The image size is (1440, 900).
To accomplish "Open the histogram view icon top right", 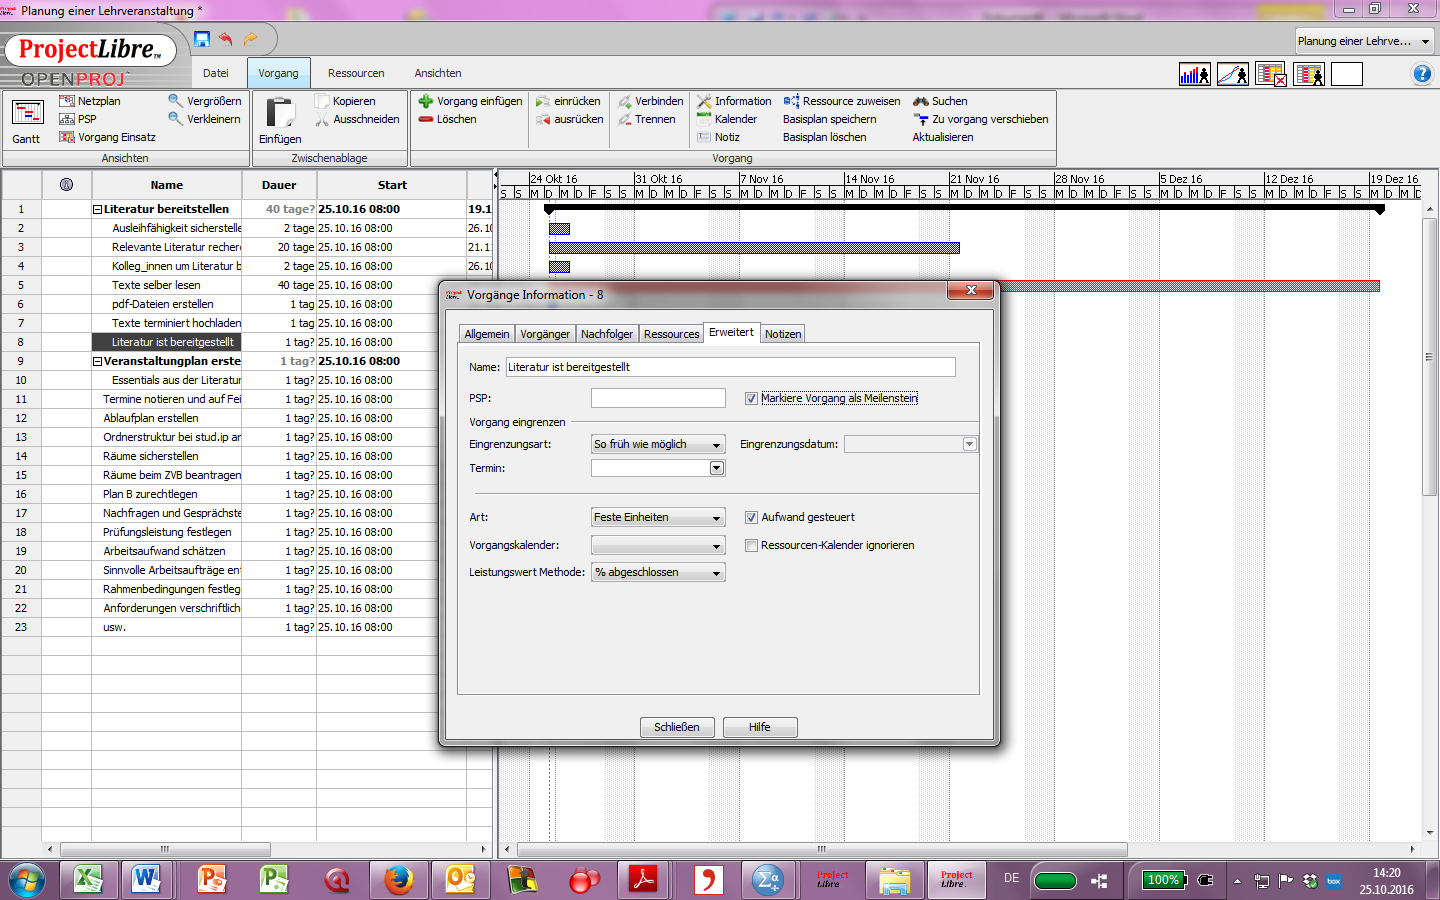I will coord(1194,73).
